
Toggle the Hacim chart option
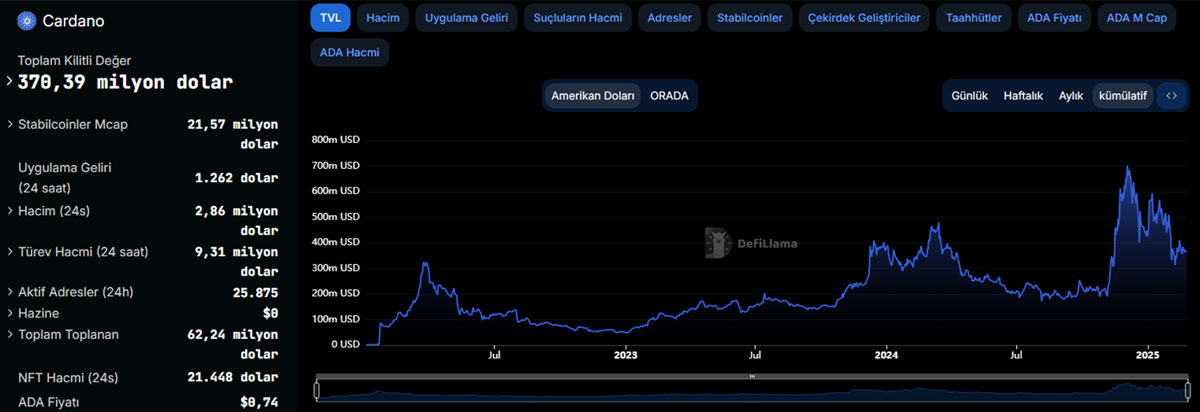click(382, 18)
